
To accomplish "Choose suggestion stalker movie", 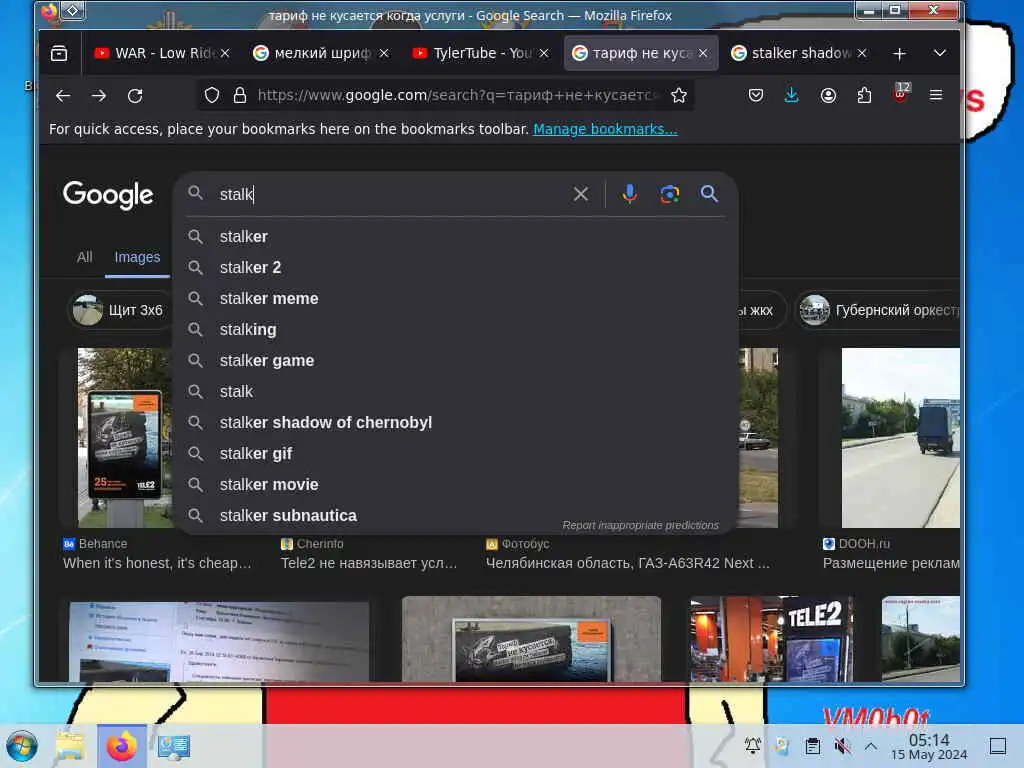I will (x=455, y=485).
